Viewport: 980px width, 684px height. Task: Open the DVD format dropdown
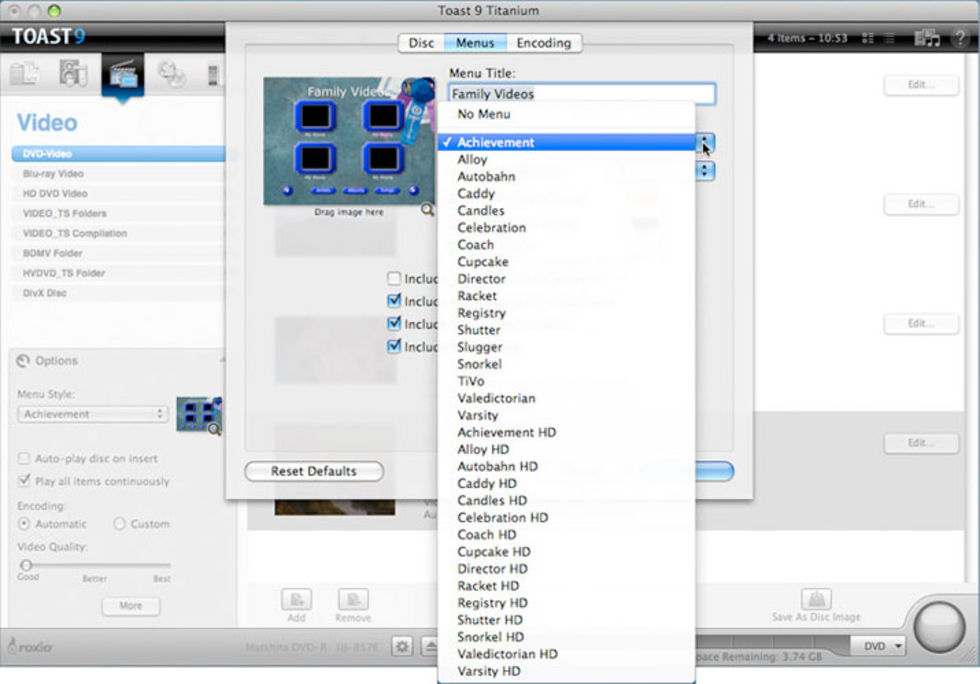tap(878, 646)
